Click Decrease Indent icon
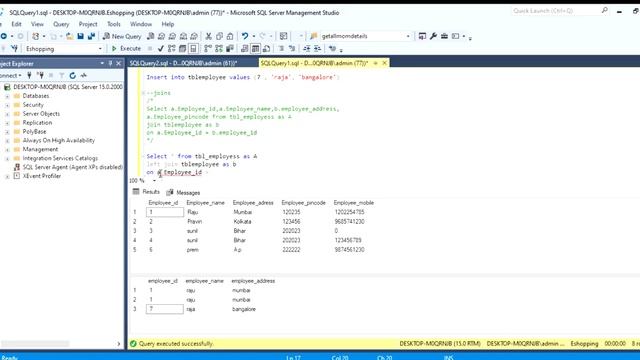 (x=307, y=49)
